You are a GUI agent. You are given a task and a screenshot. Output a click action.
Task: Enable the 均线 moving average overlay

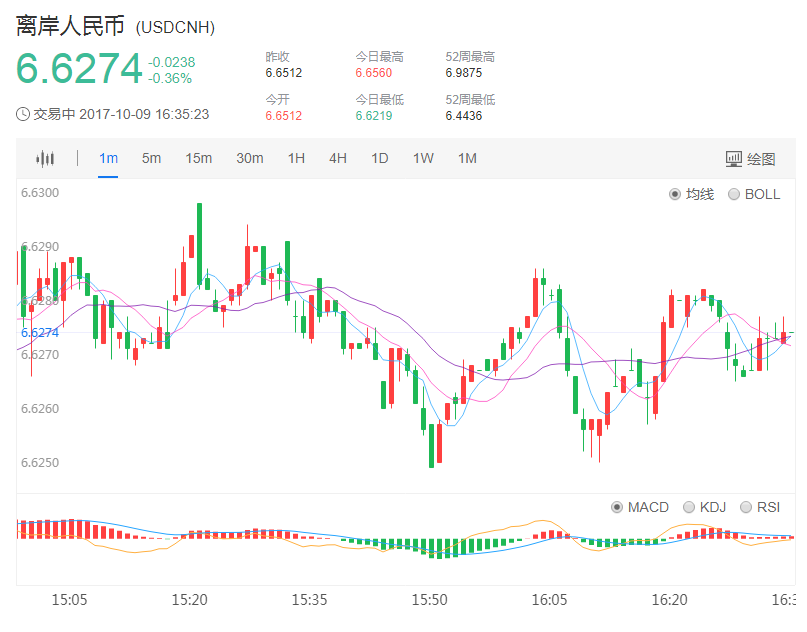[675, 194]
